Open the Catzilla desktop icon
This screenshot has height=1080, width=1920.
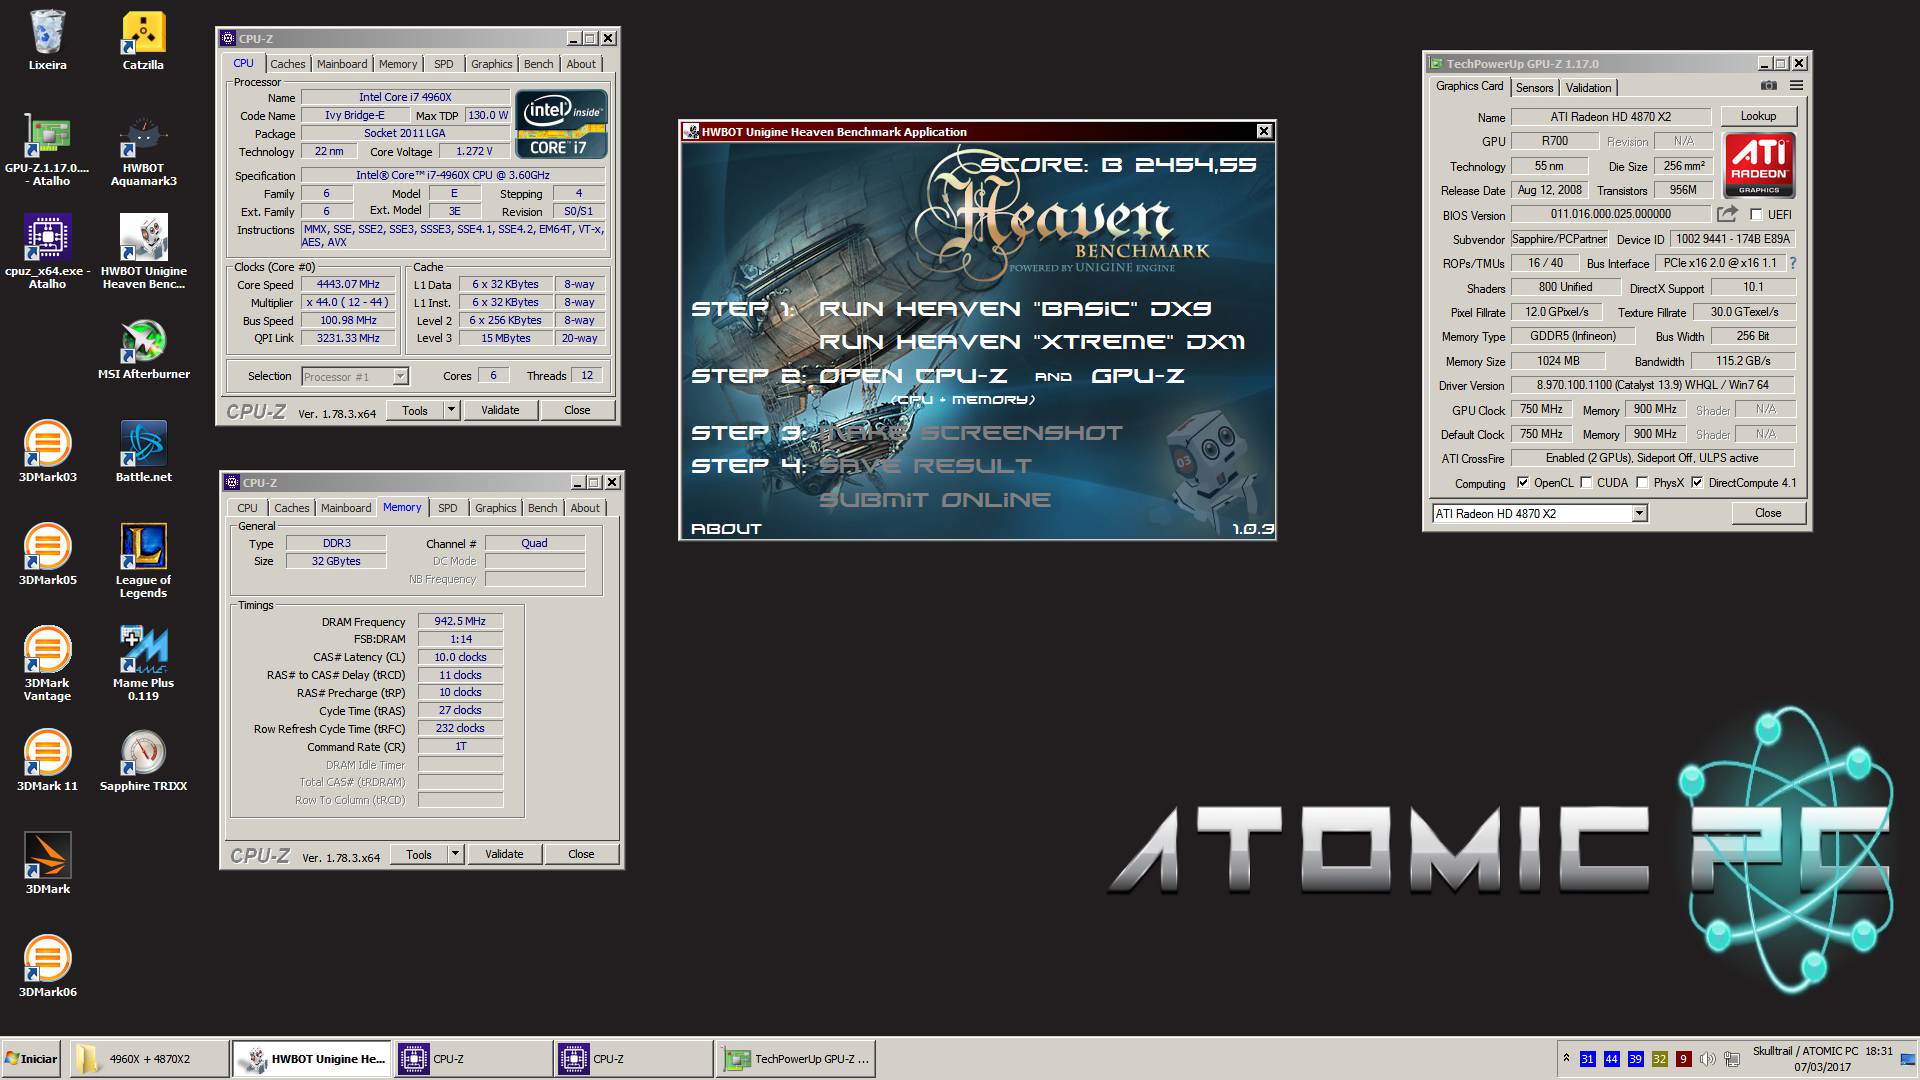[143, 40]
